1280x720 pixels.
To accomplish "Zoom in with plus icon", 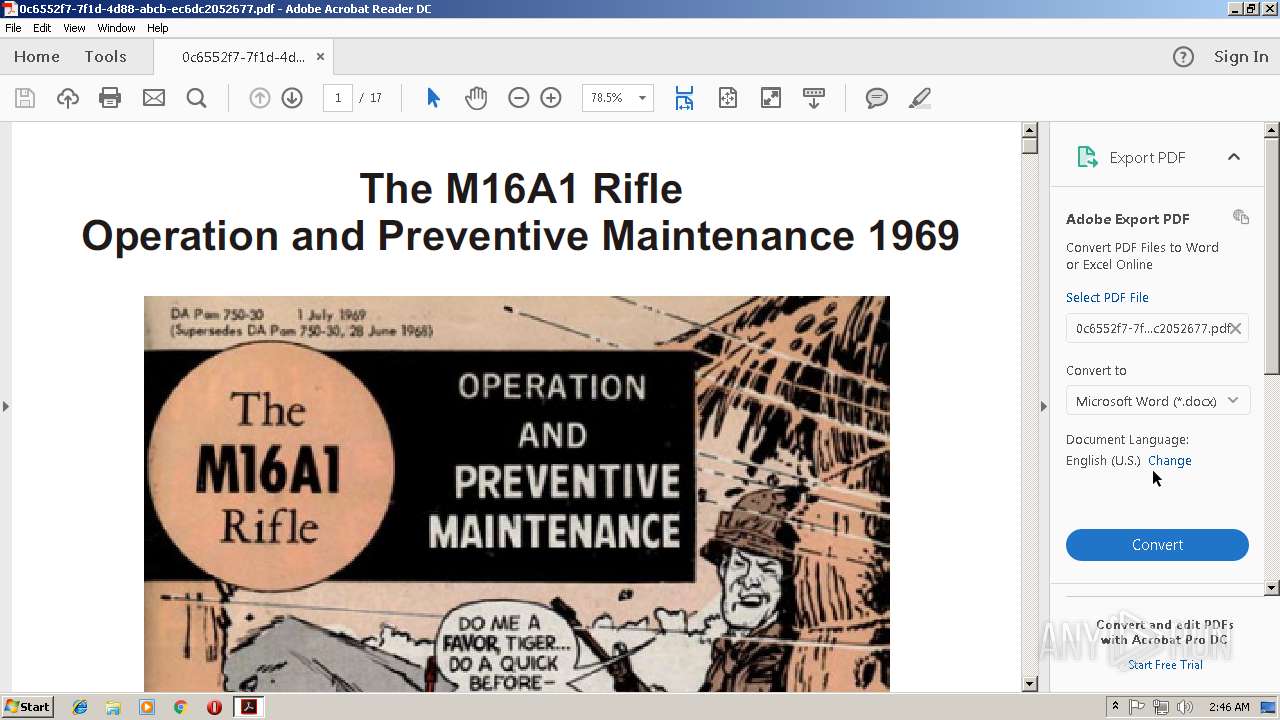I will 551,98.
